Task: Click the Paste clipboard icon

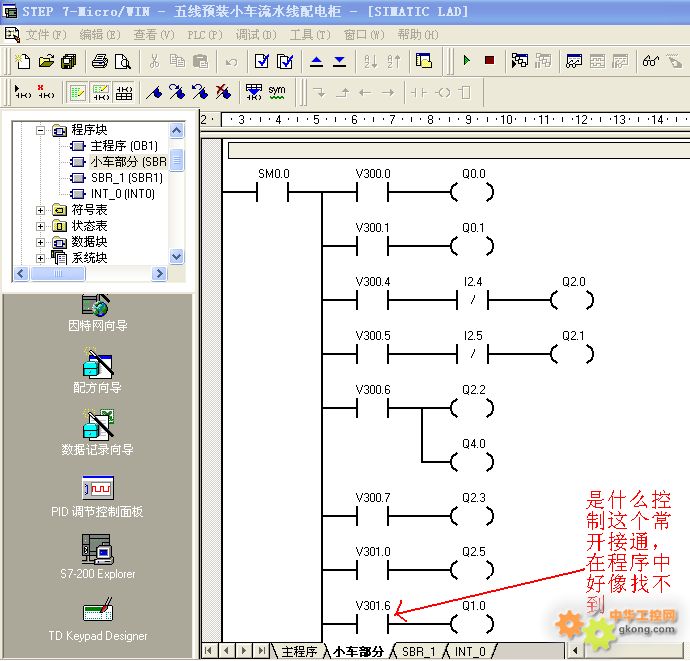Action: pyautogui.click(x=200, y=61)
